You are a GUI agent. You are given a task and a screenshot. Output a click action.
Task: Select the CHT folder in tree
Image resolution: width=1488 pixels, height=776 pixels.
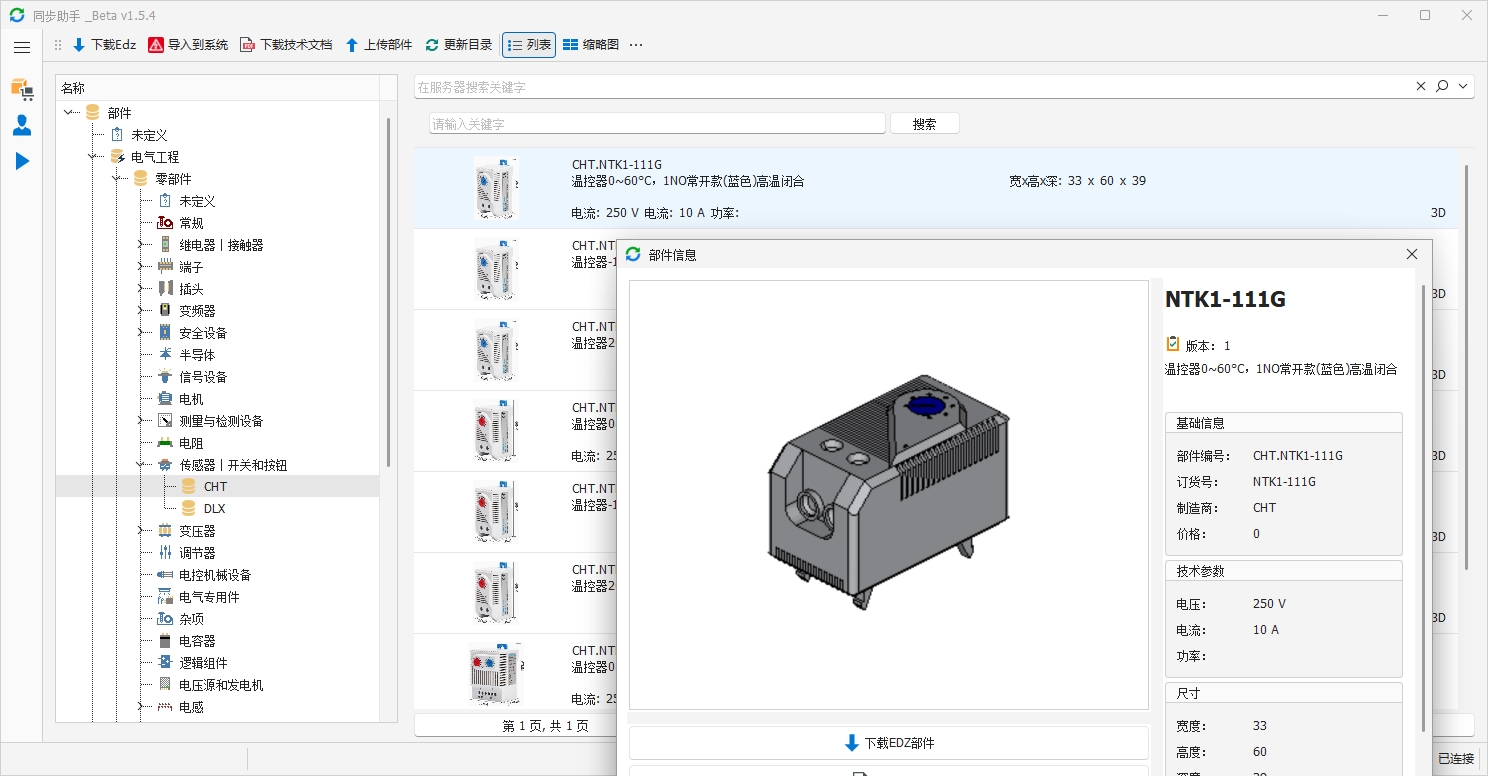(x=215, y=487)
